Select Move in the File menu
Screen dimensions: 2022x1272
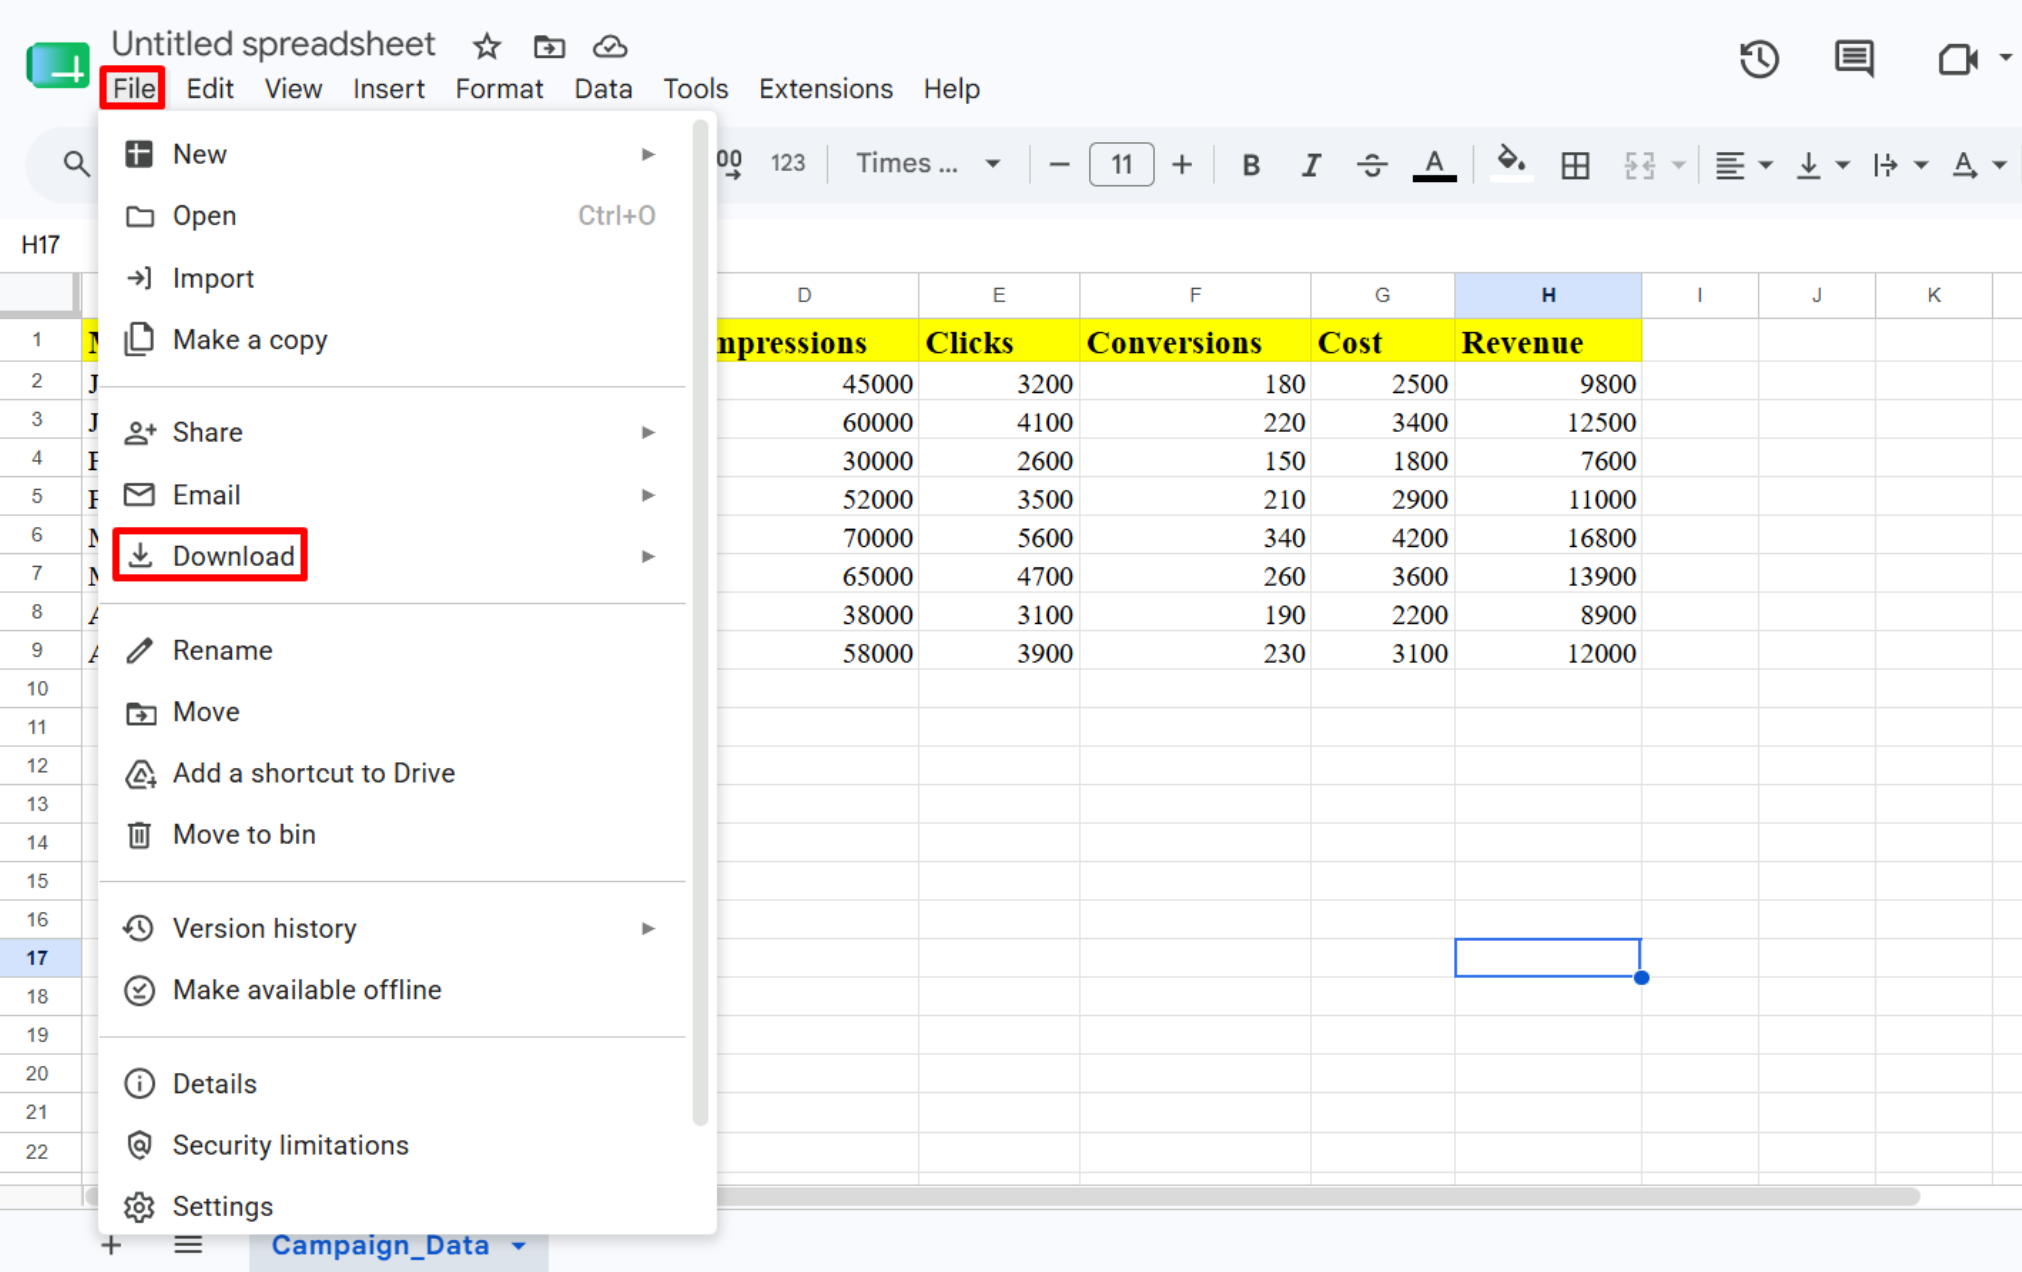(392, 712)
